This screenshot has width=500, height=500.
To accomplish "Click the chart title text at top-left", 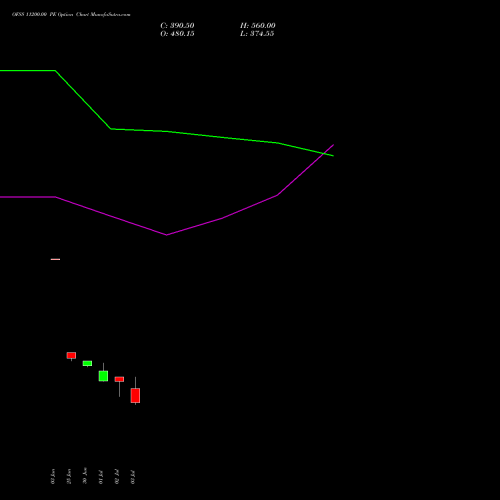I will pyautogui.click(x=71, y=15).
